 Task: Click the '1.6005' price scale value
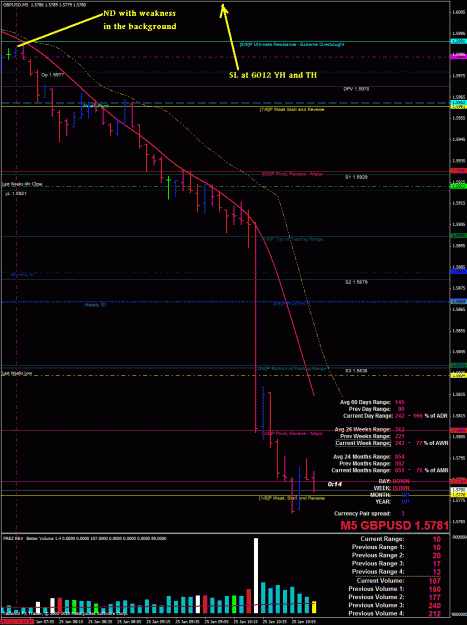tap(459, 12)
